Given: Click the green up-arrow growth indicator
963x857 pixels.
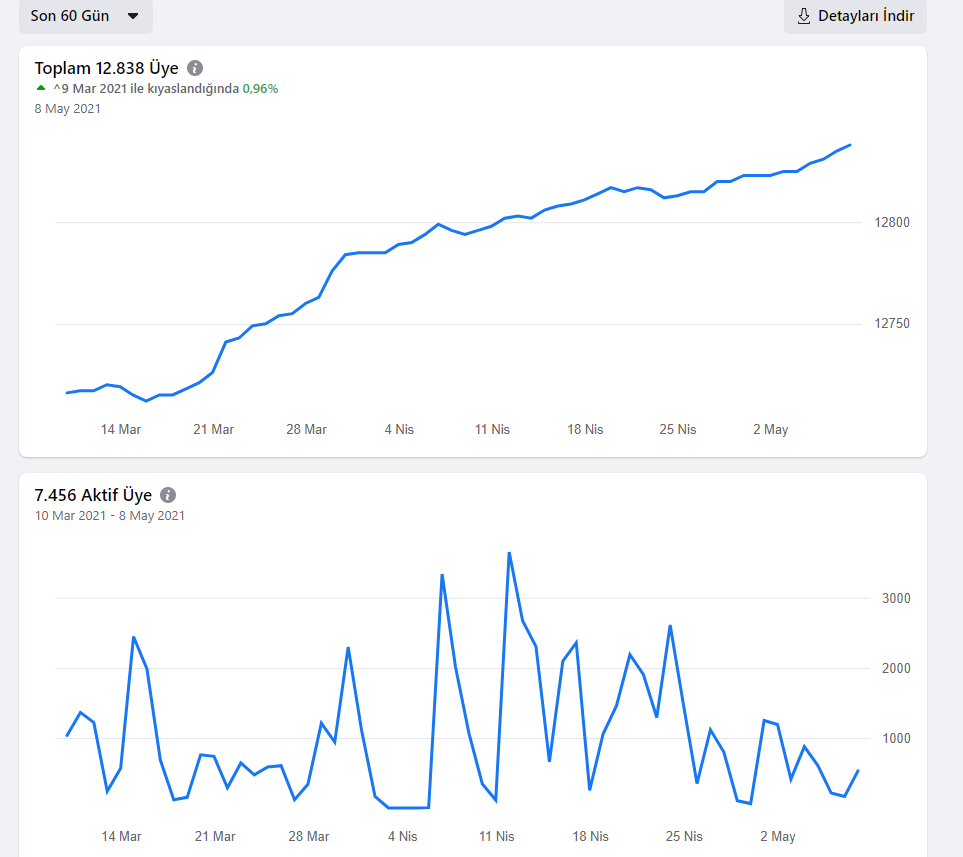Looking at the screenshot, I should (41, 88).
